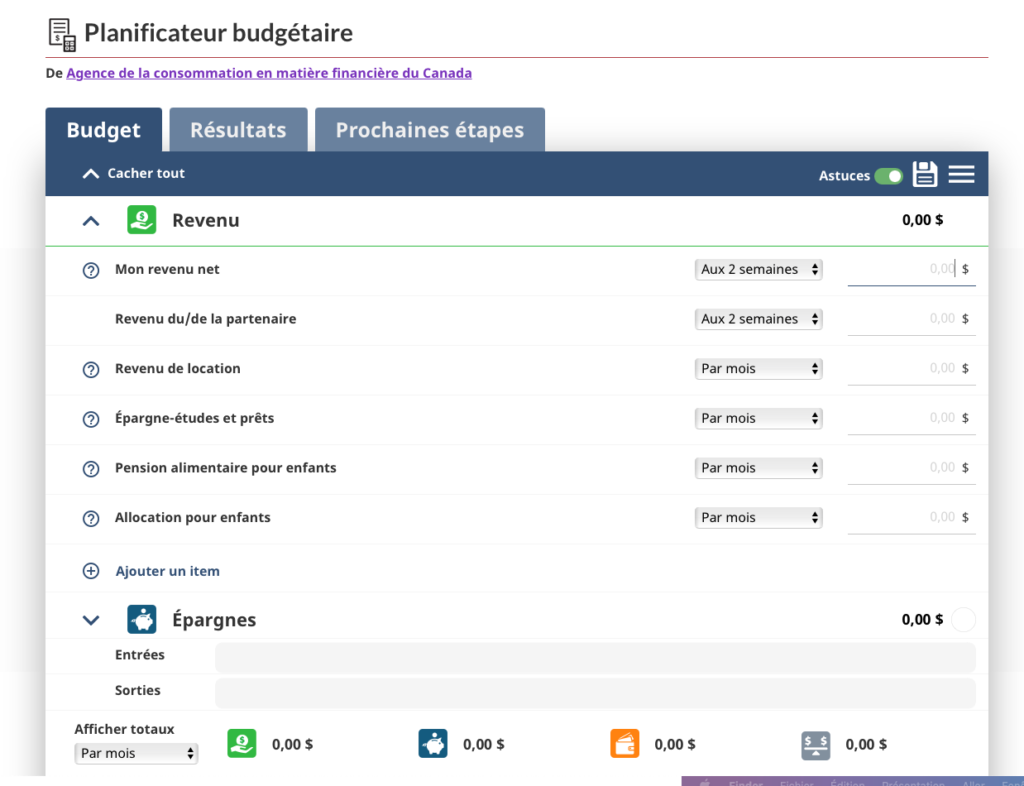Expand the Épargnes section chevron
The height and width of the screenshot is (786, 1024).
tap(91, 619)
